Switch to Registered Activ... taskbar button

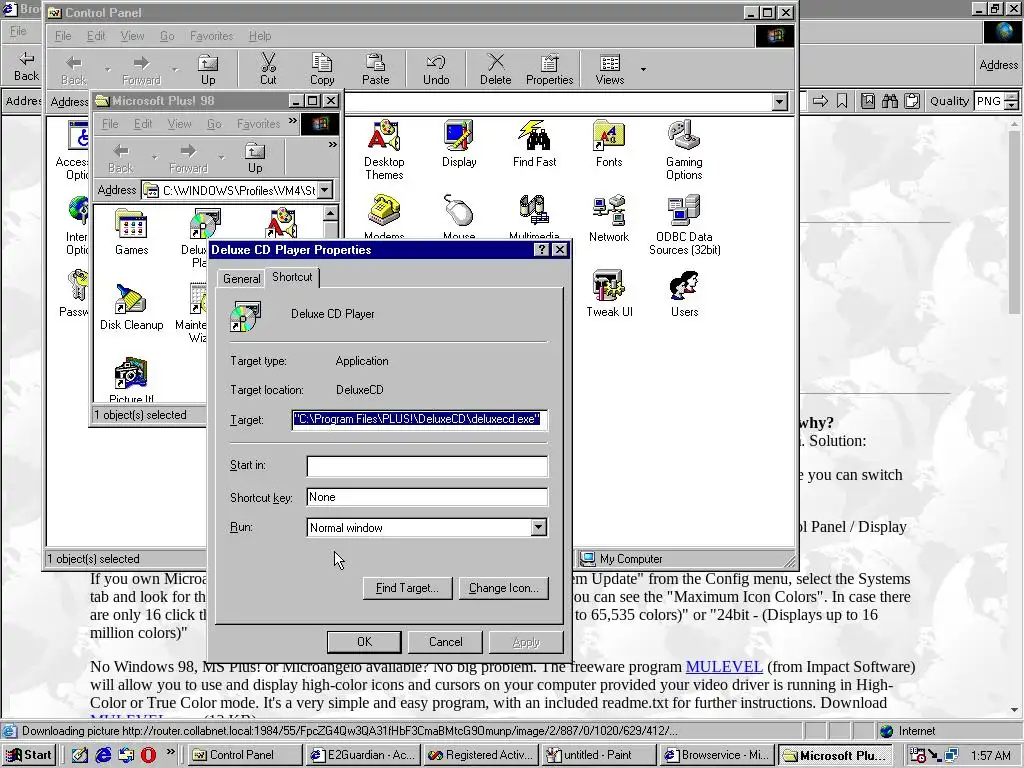(x=481, y=755)
